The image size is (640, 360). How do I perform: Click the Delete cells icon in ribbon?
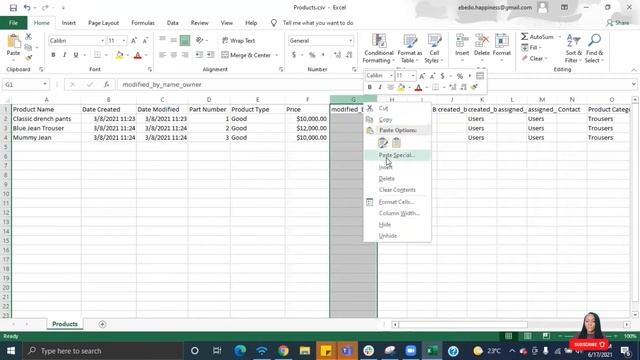[x=482, y=41]
